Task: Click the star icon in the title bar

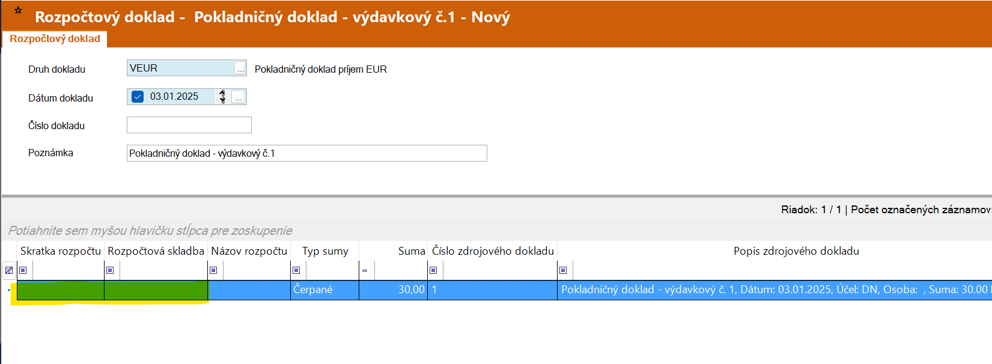Action: click(17, 12)
